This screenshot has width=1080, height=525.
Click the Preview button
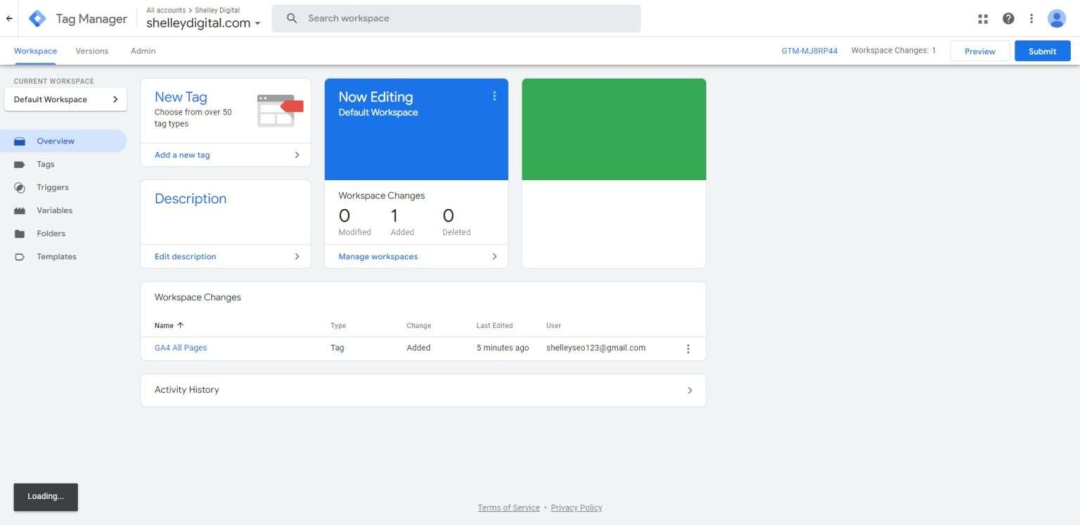979,51
